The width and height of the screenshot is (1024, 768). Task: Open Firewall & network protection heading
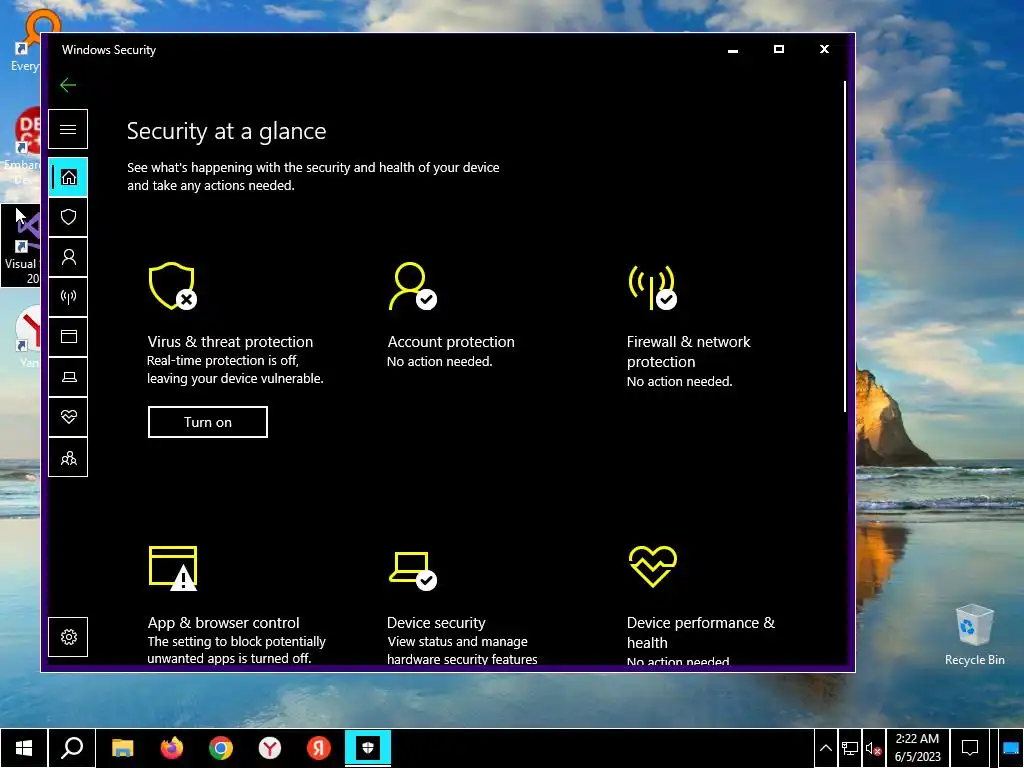click(688, 351)
